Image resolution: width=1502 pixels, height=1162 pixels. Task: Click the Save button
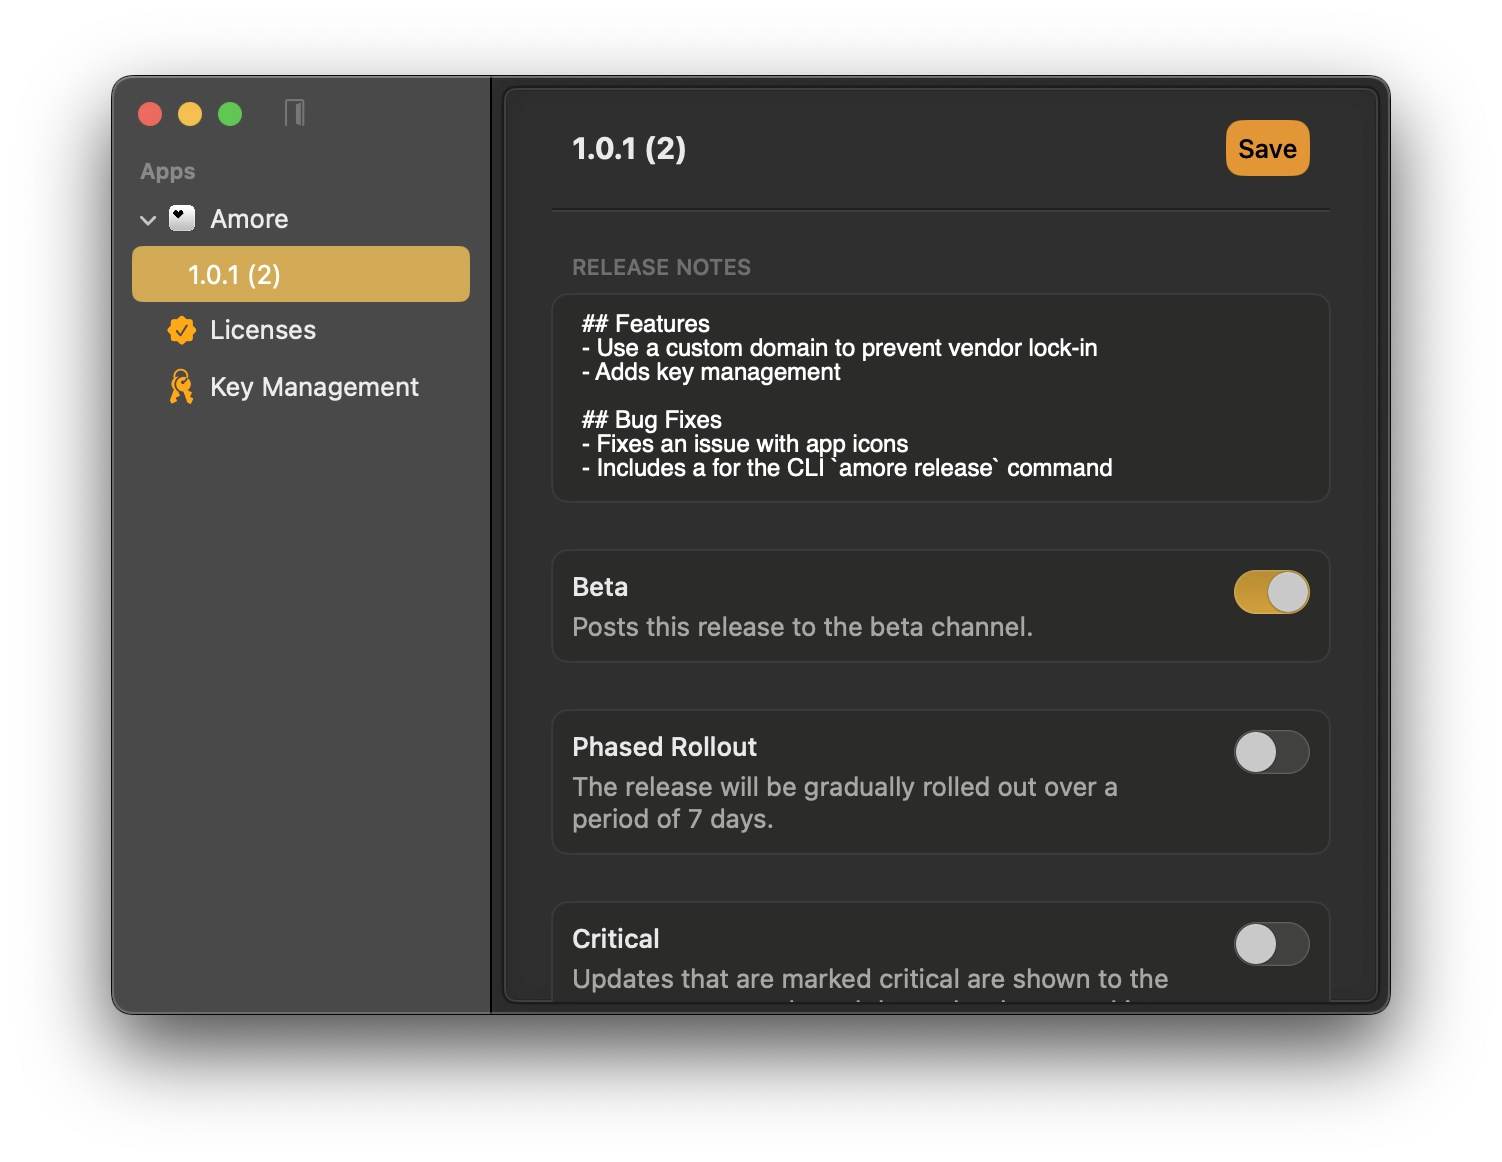click(1267, 148)
